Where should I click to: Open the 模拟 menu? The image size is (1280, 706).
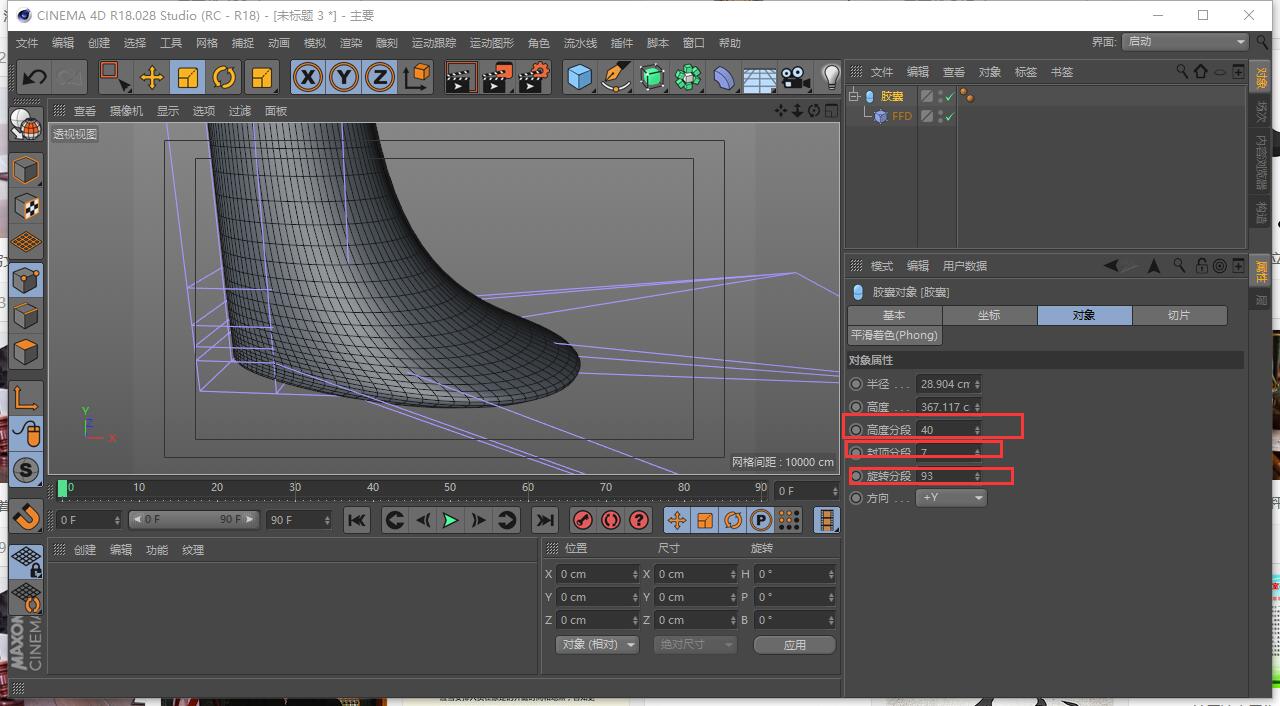point(315,43)
